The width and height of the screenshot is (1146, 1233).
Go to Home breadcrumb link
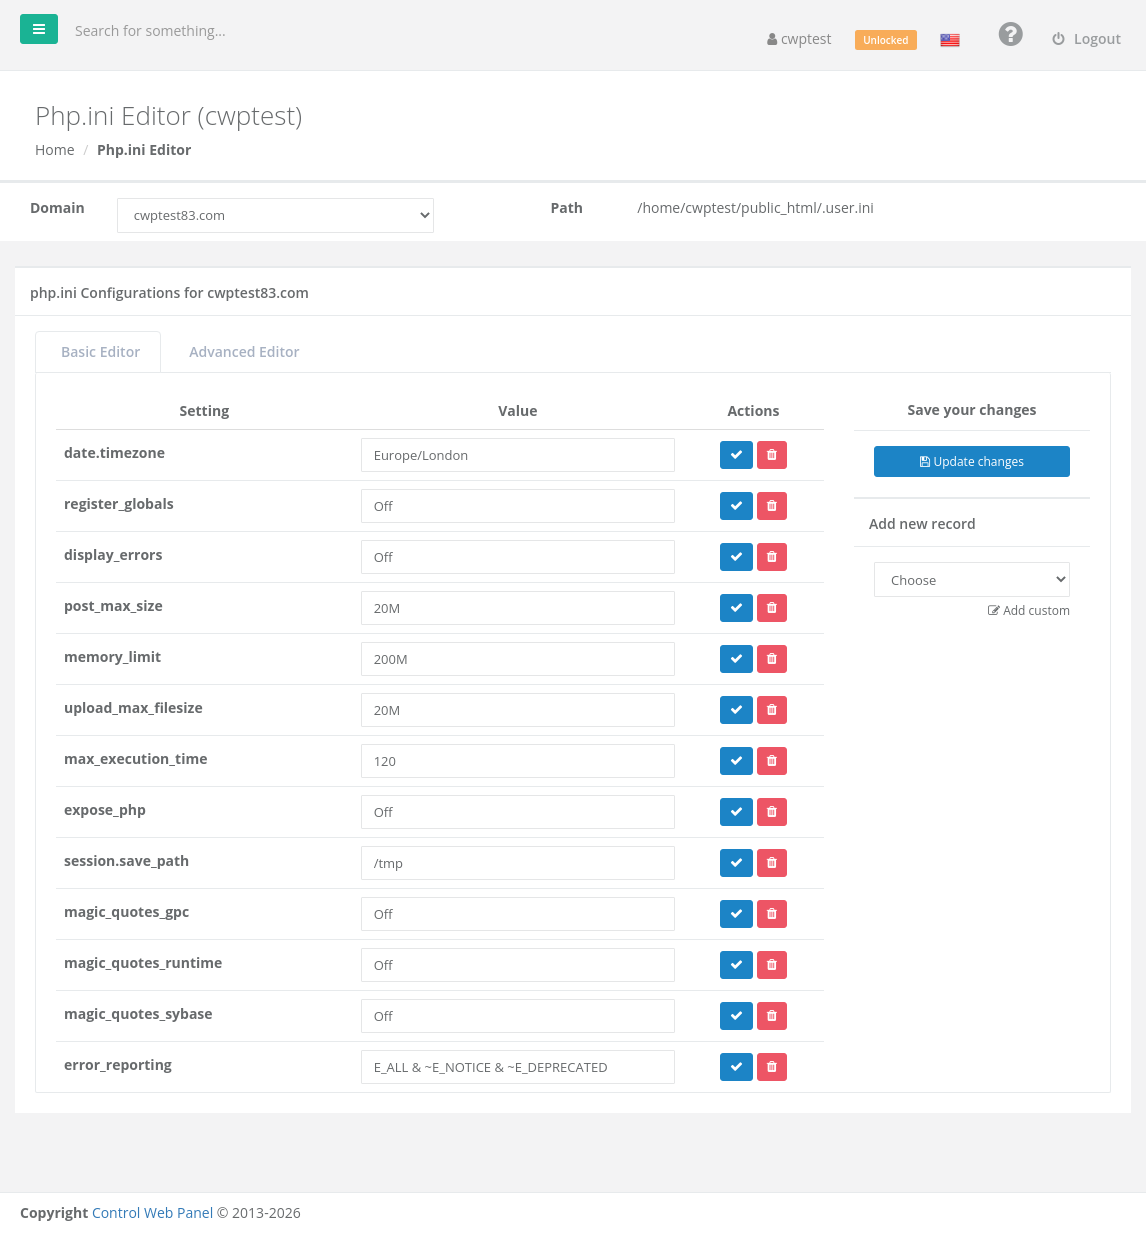click(x=55, y=150)
